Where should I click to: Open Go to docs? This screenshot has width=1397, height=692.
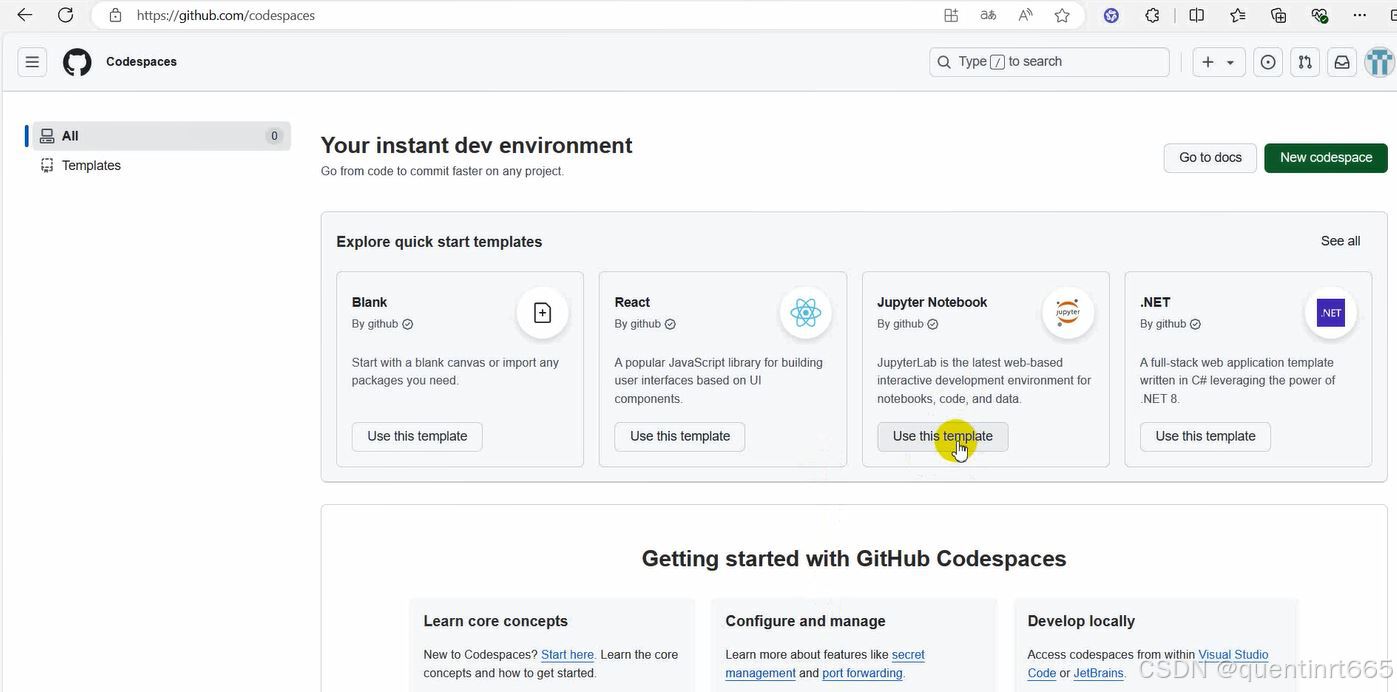(x=1210, y=158)
